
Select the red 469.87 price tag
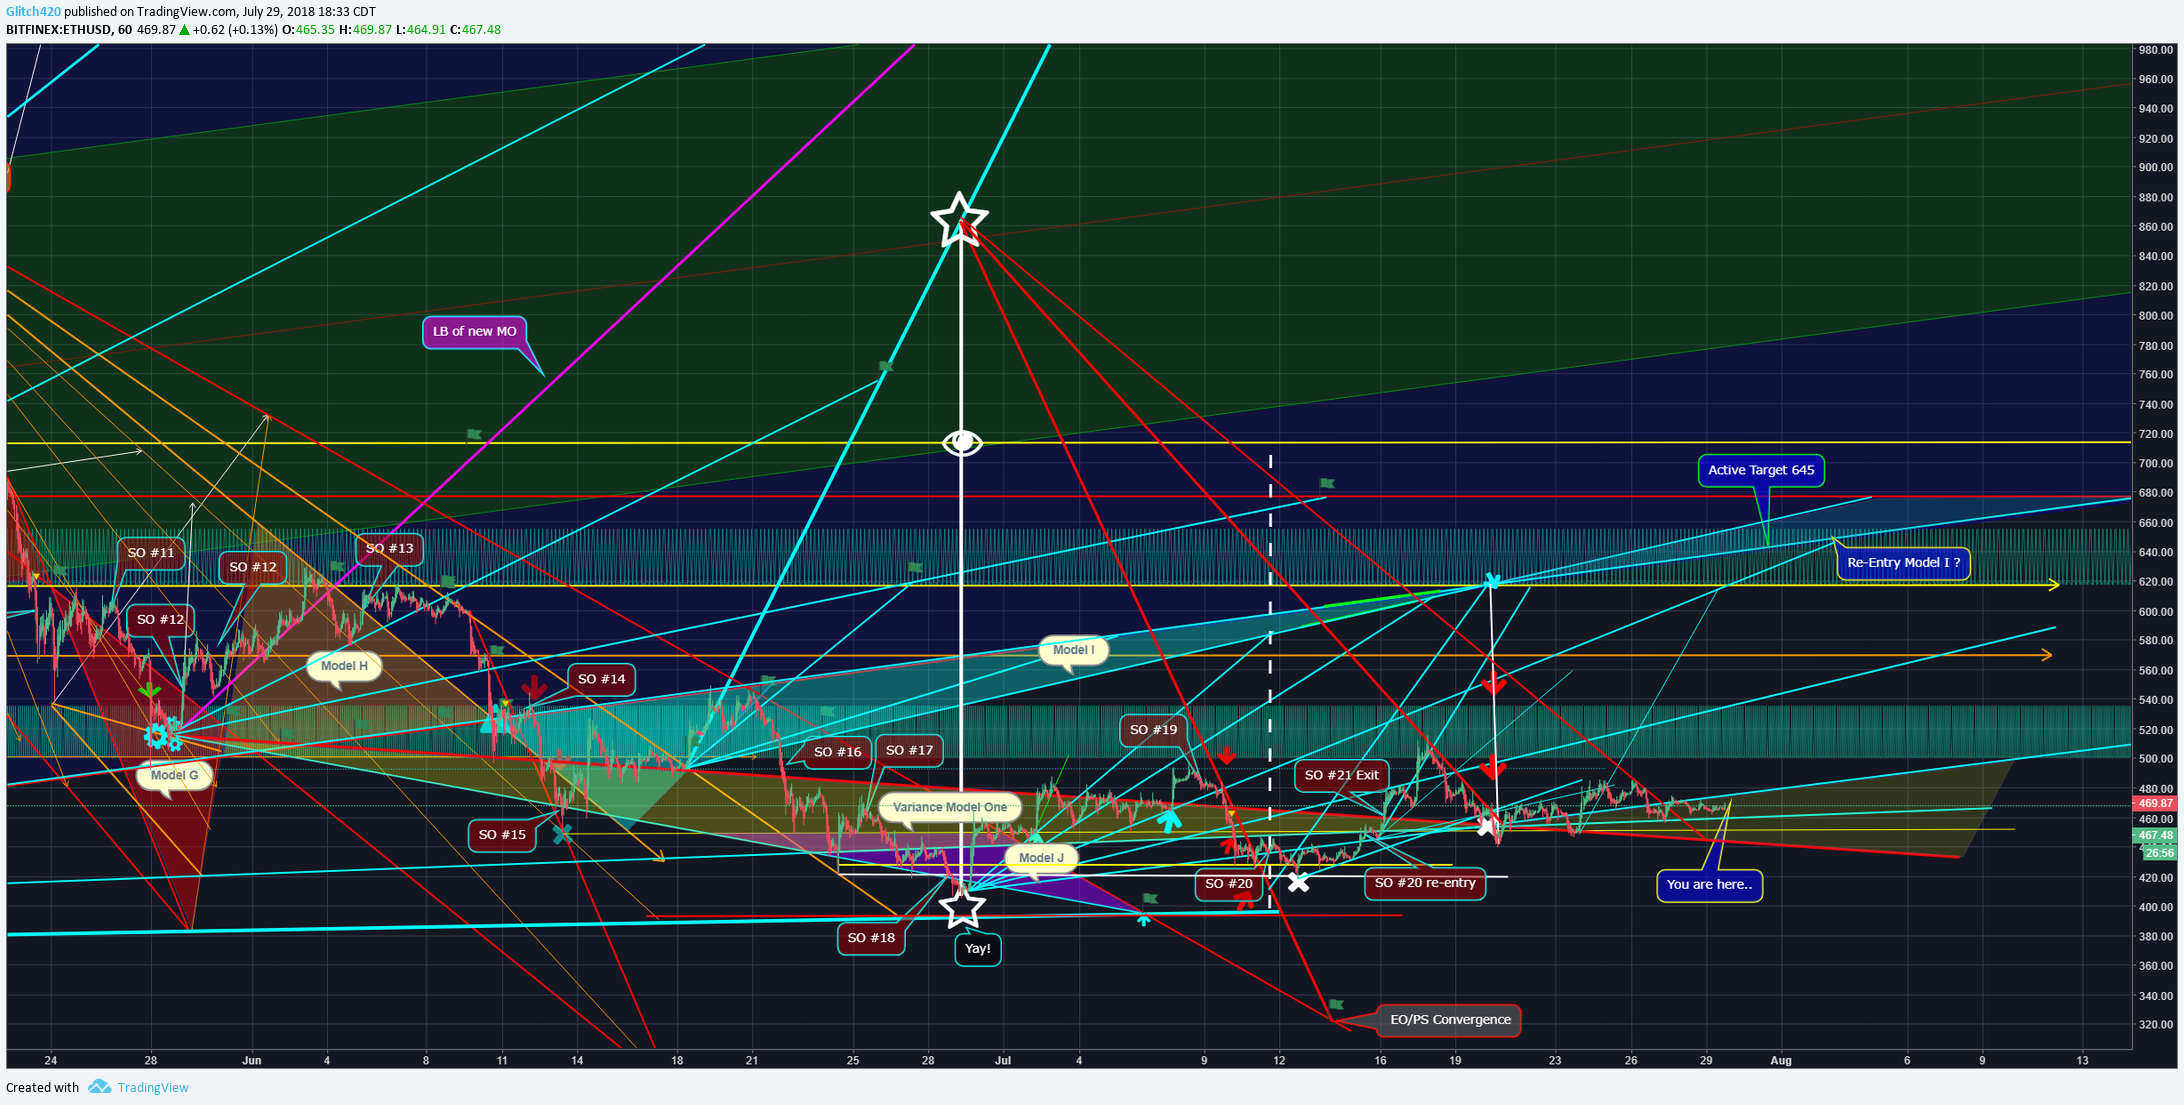point(2156,803)
